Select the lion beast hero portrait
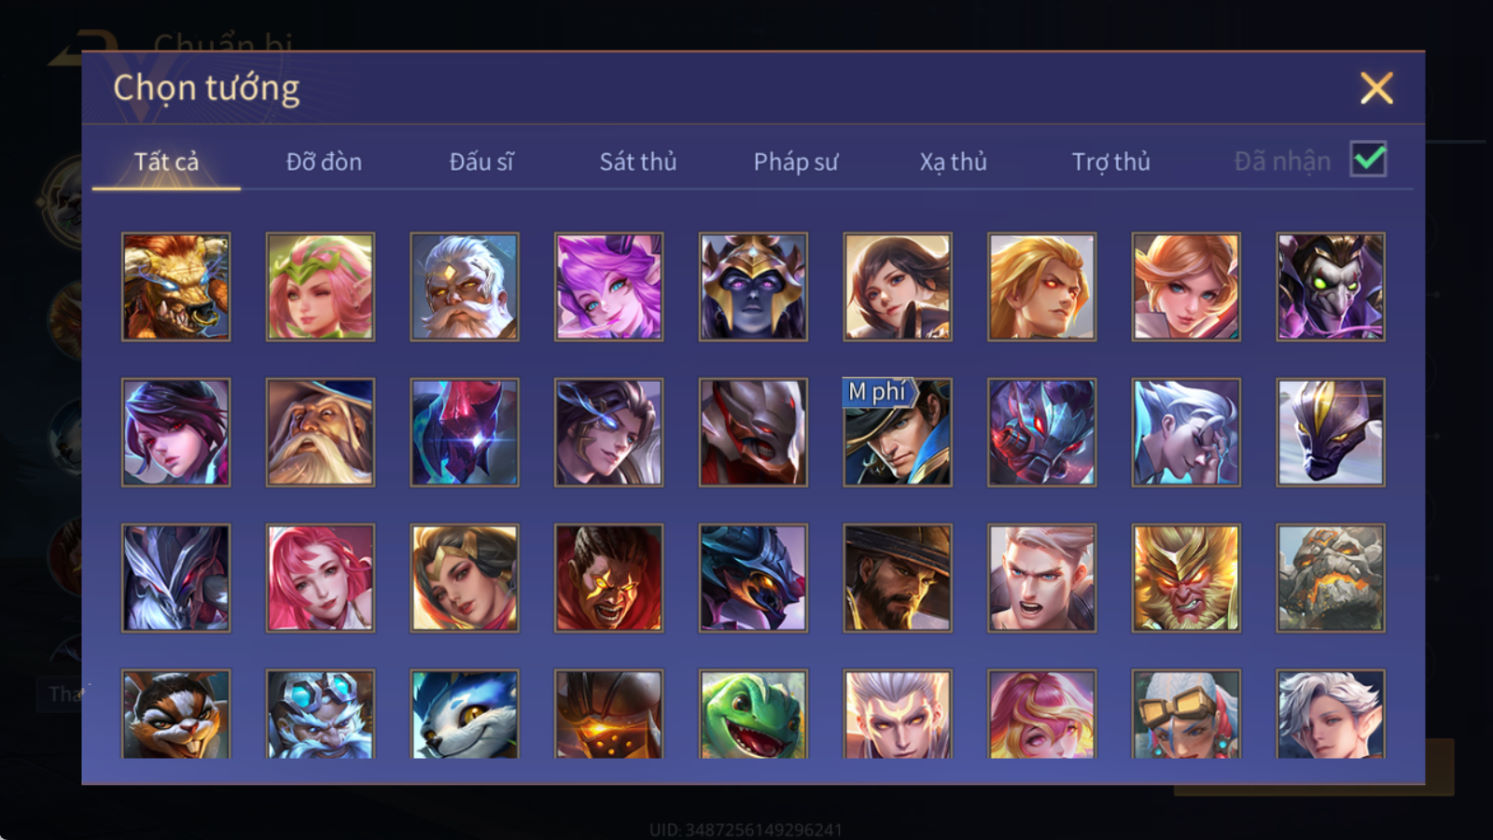1493x840 pixels. click(176, 287)
